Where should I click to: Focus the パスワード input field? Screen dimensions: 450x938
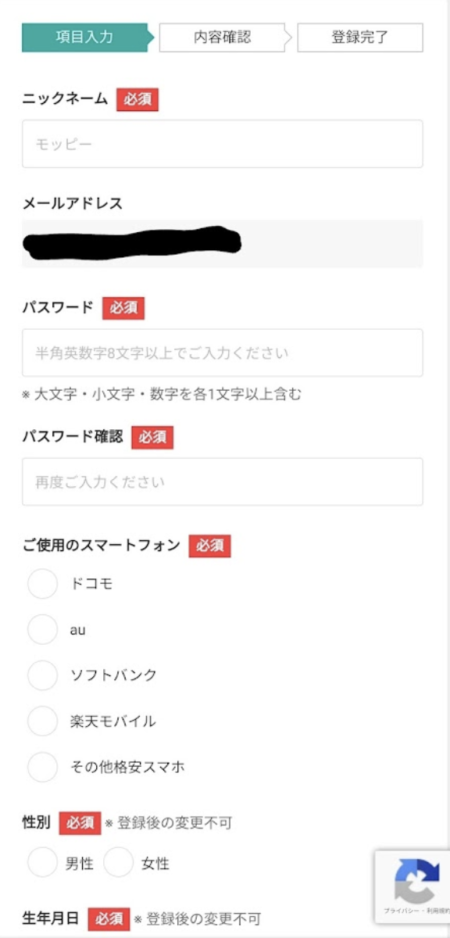[x=223, y=352]
